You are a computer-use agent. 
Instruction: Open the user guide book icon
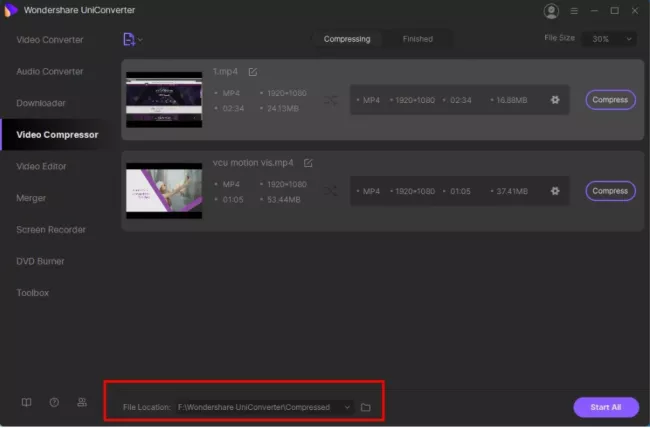(27, 402)
